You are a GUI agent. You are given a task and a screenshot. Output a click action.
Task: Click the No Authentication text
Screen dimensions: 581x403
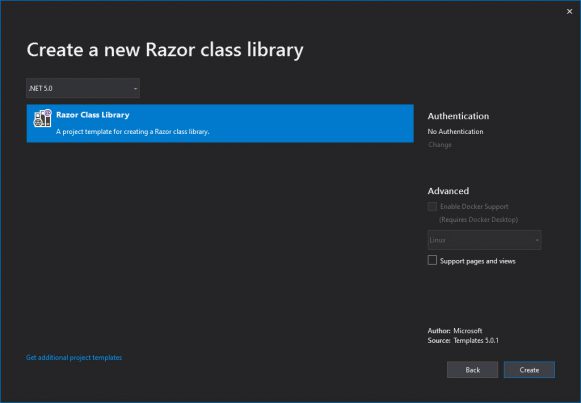(x=455, y=131)
